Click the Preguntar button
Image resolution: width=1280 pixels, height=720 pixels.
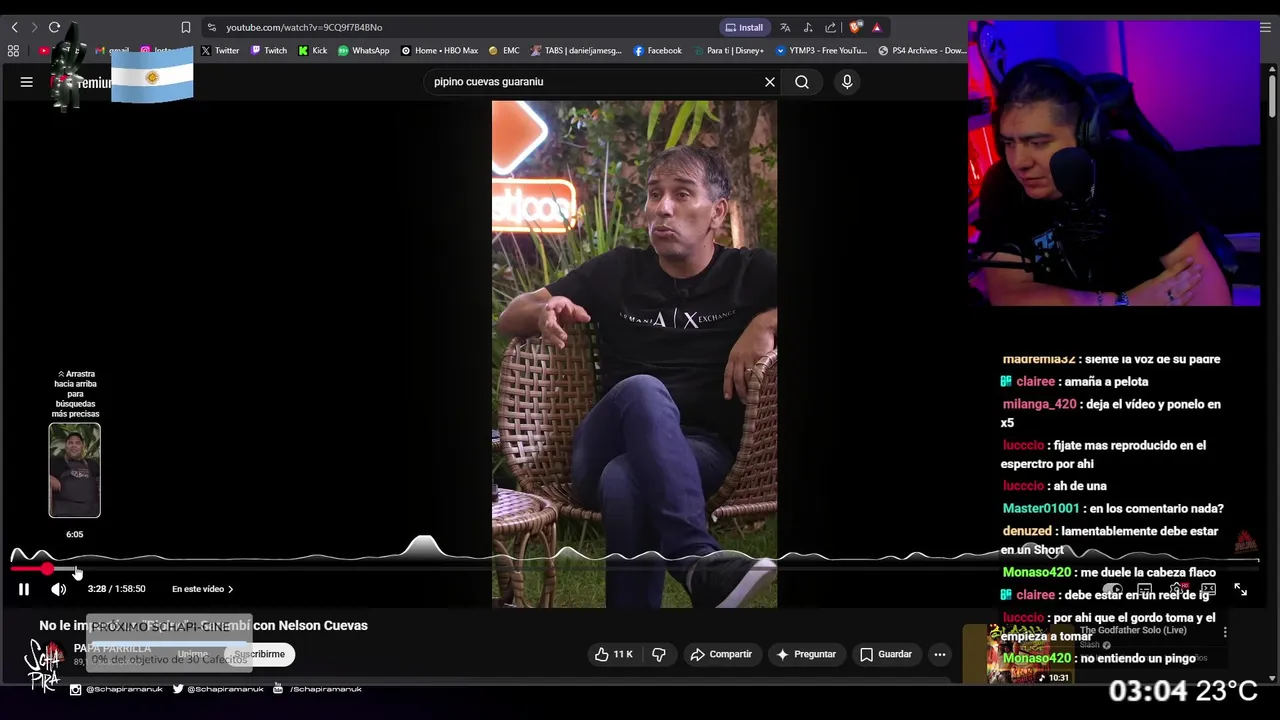pyautogui.click(x=806, y=654)
